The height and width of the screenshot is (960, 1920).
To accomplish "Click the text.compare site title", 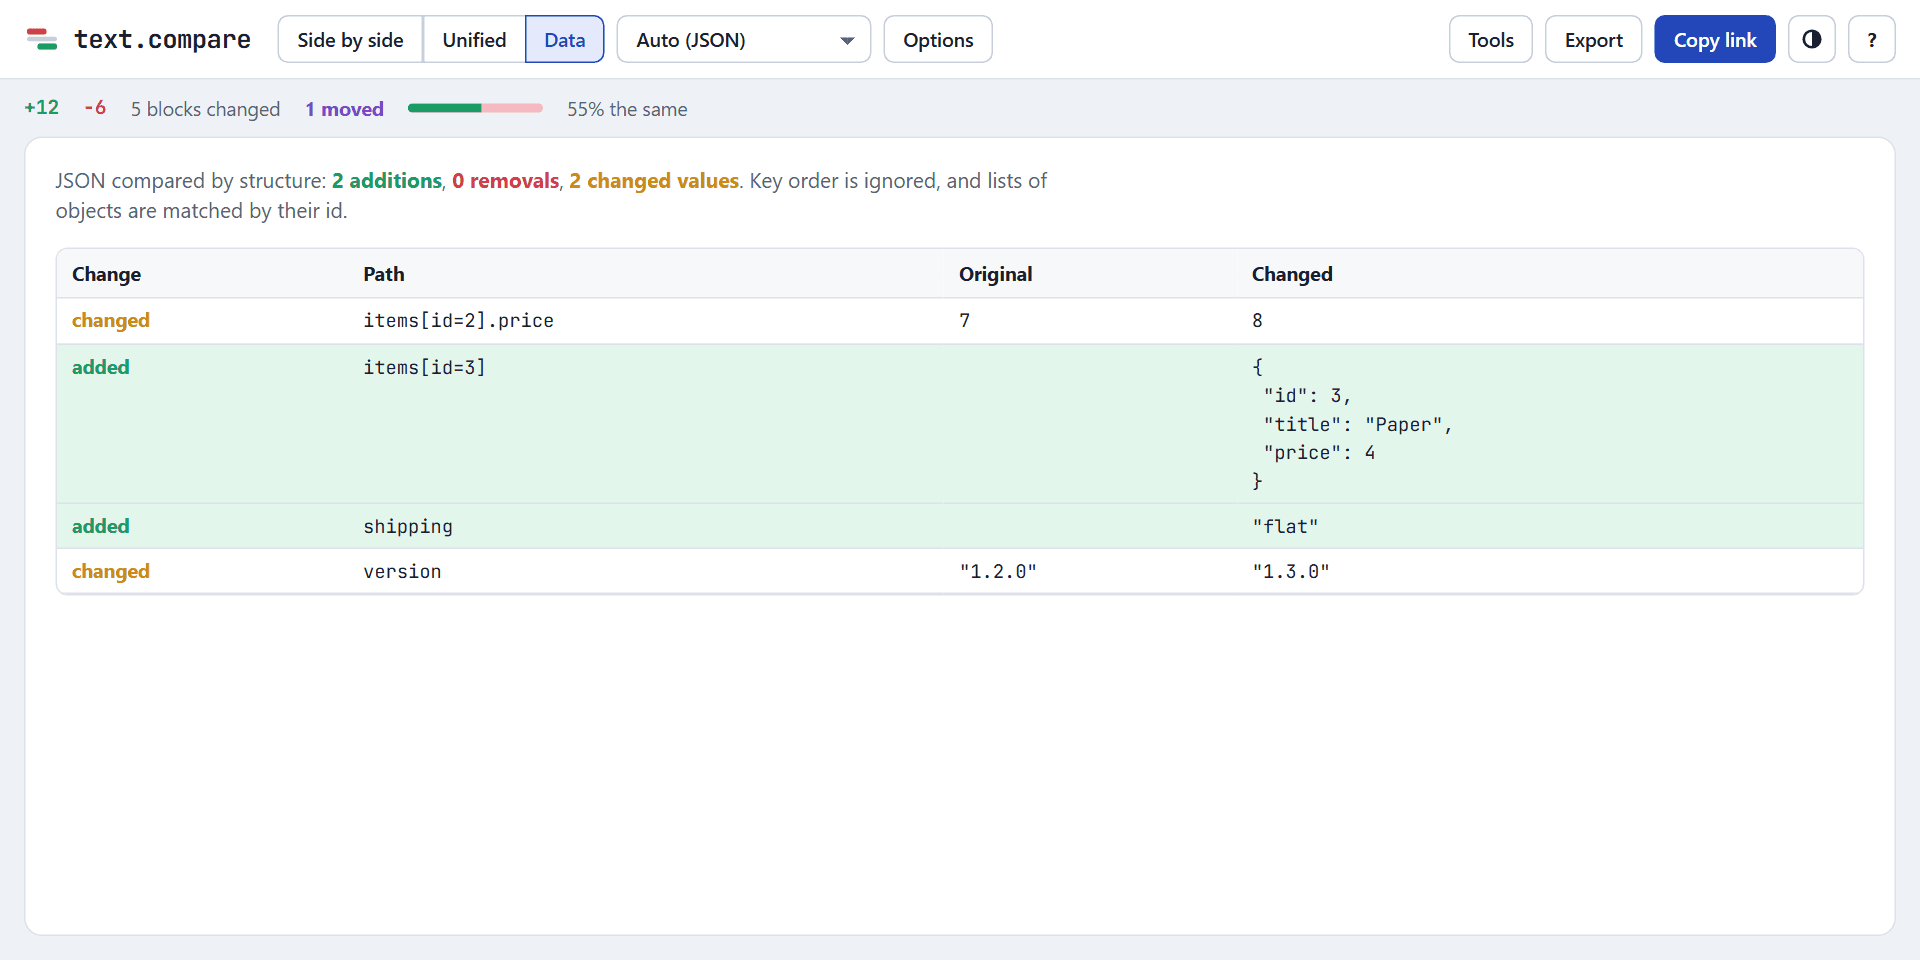I will coord(162,39).
